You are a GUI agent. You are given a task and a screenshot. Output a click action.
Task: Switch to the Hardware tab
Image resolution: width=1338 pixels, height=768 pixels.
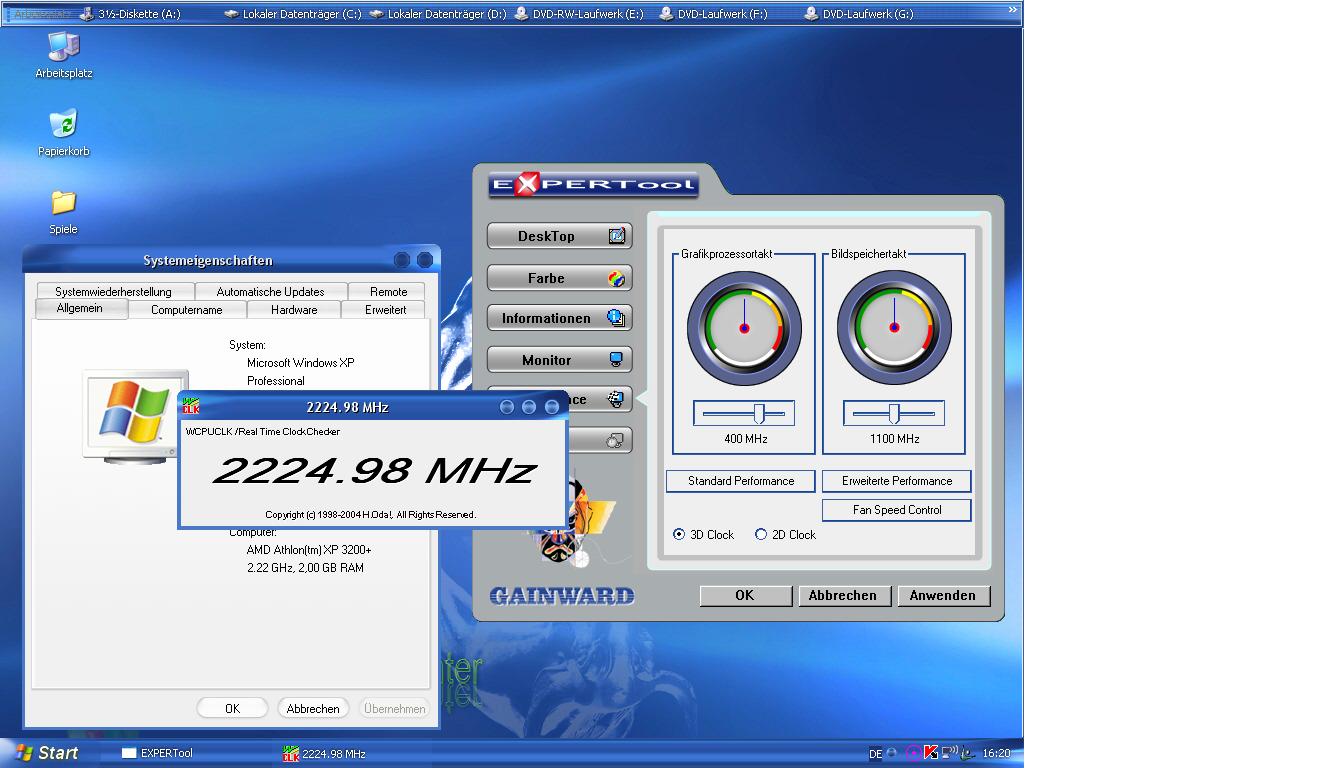point(294,310)
